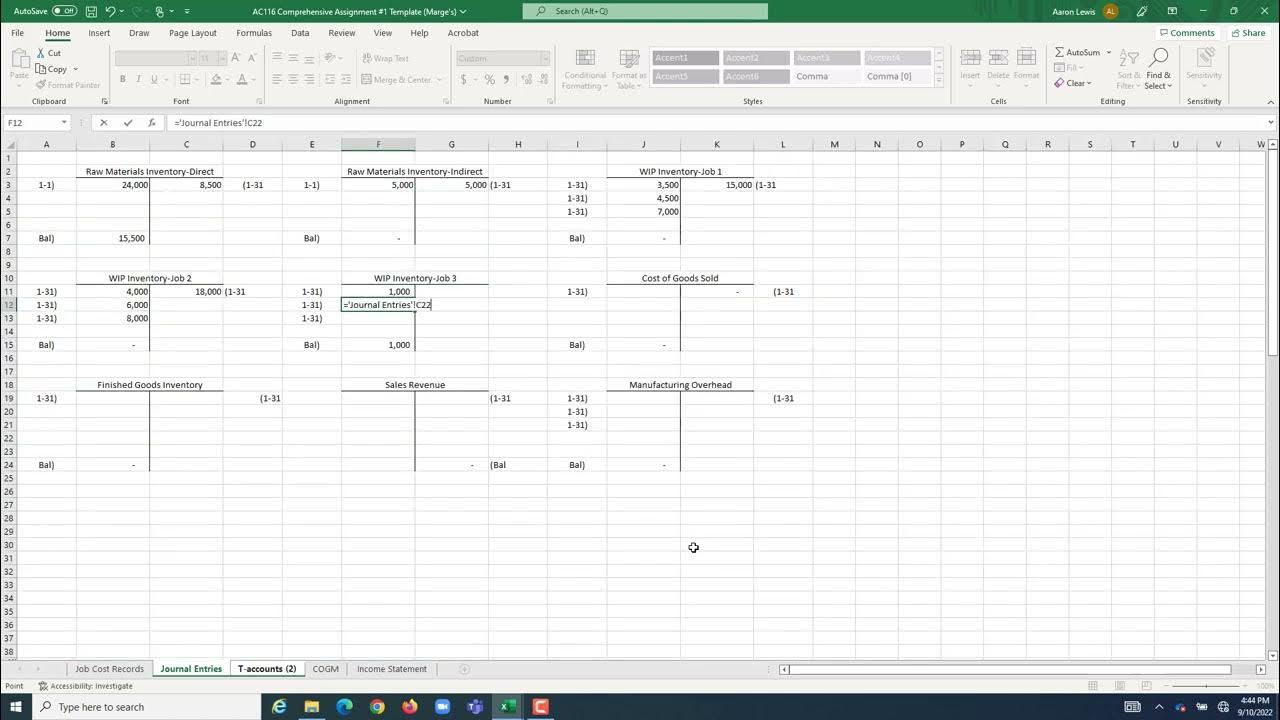
Task: Open the COGM sheet tab
Action: (x=325, y=669)
